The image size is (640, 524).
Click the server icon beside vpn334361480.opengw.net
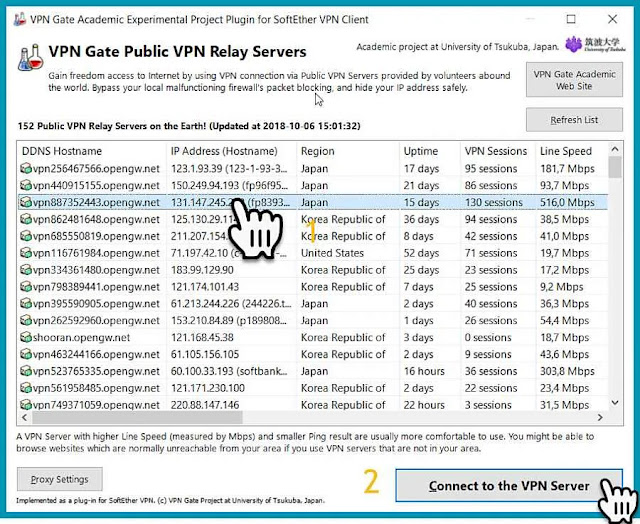[x=26, y=270]
